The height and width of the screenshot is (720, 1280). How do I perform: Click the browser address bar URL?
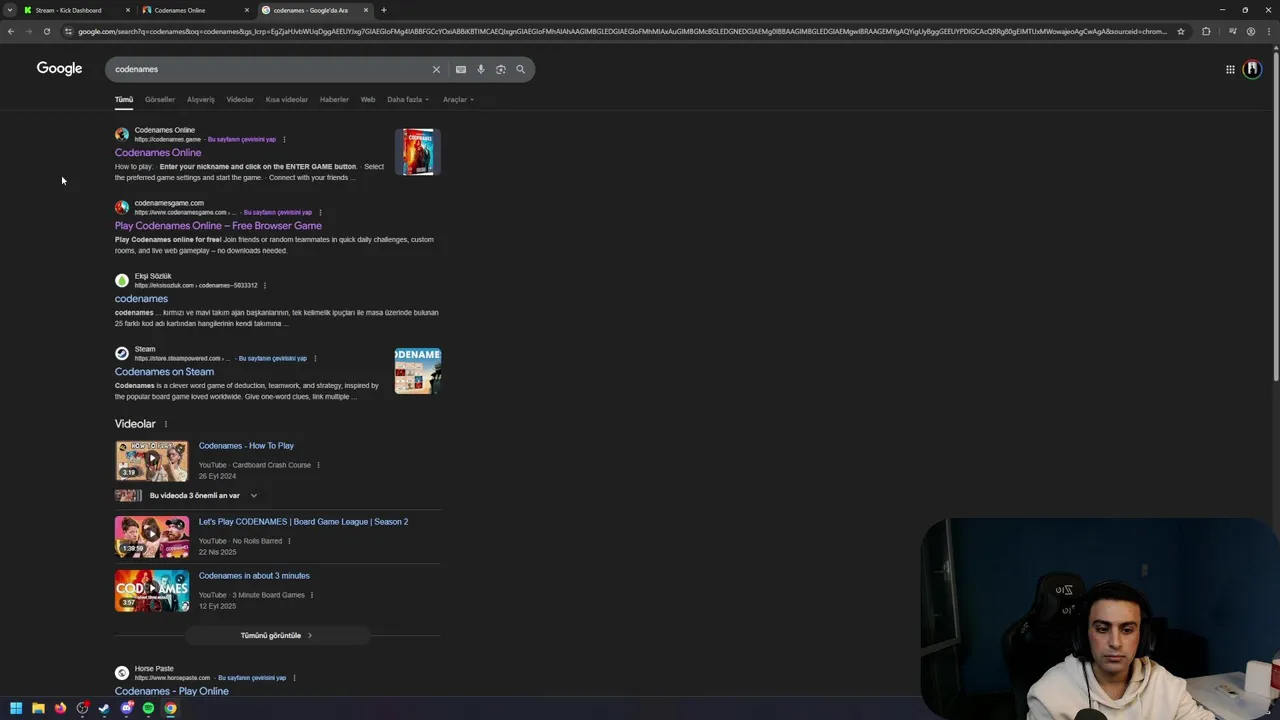tap(622, 31)
